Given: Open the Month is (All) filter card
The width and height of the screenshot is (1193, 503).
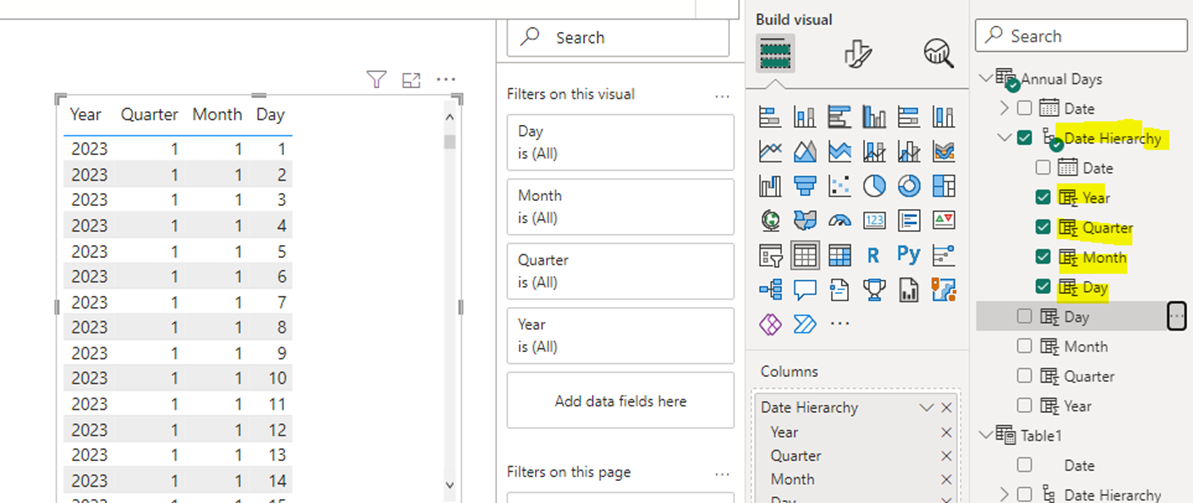Looking at the screenshot, I should tap(620, 207).
